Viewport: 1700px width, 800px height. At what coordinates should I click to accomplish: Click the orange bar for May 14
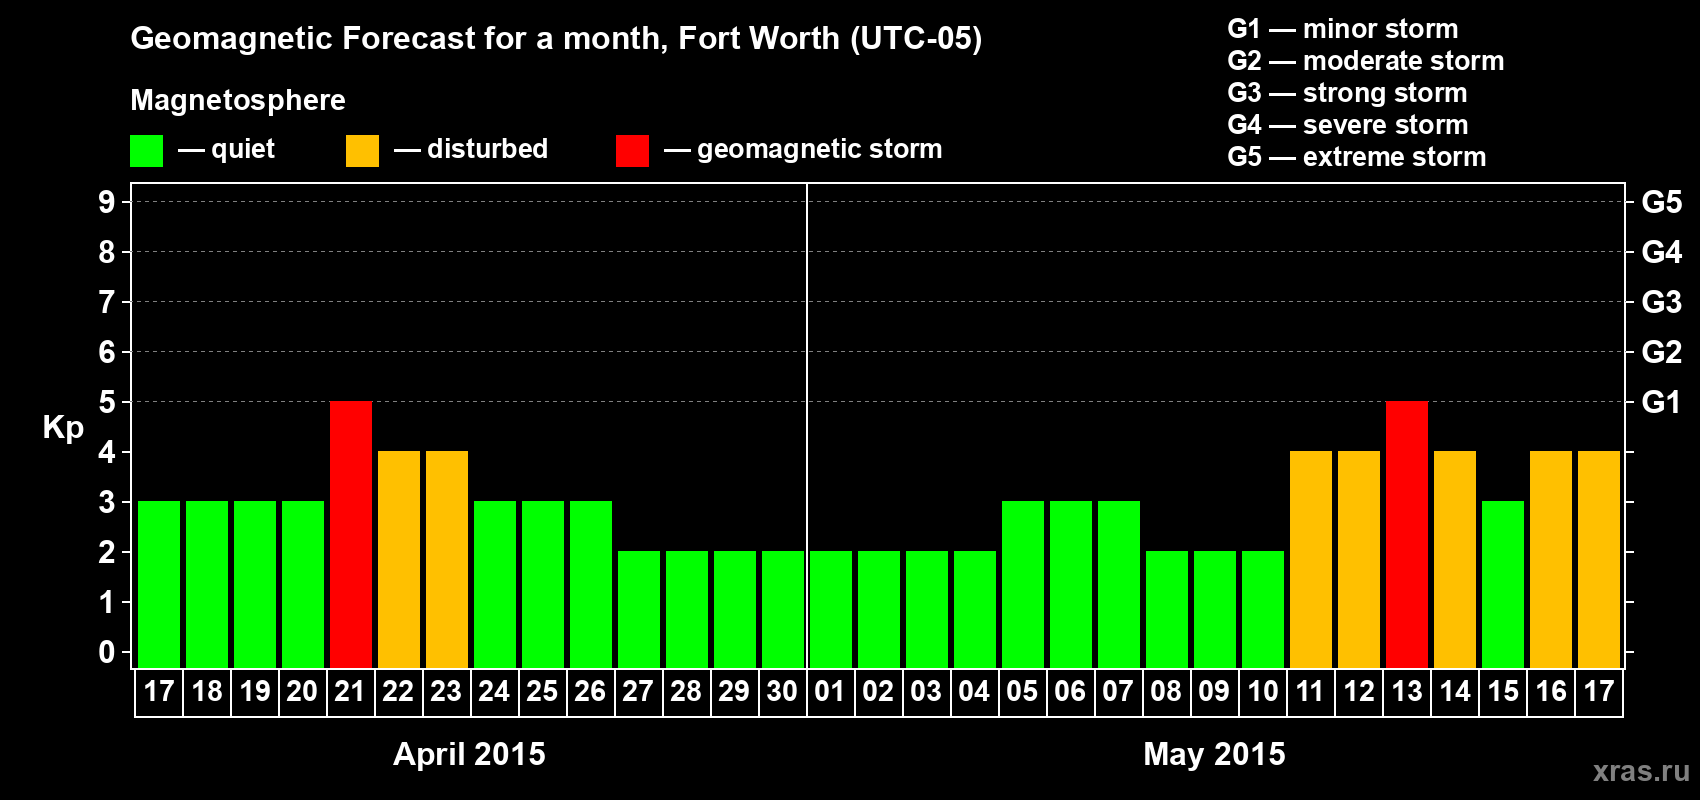(x=1455, y=559)
